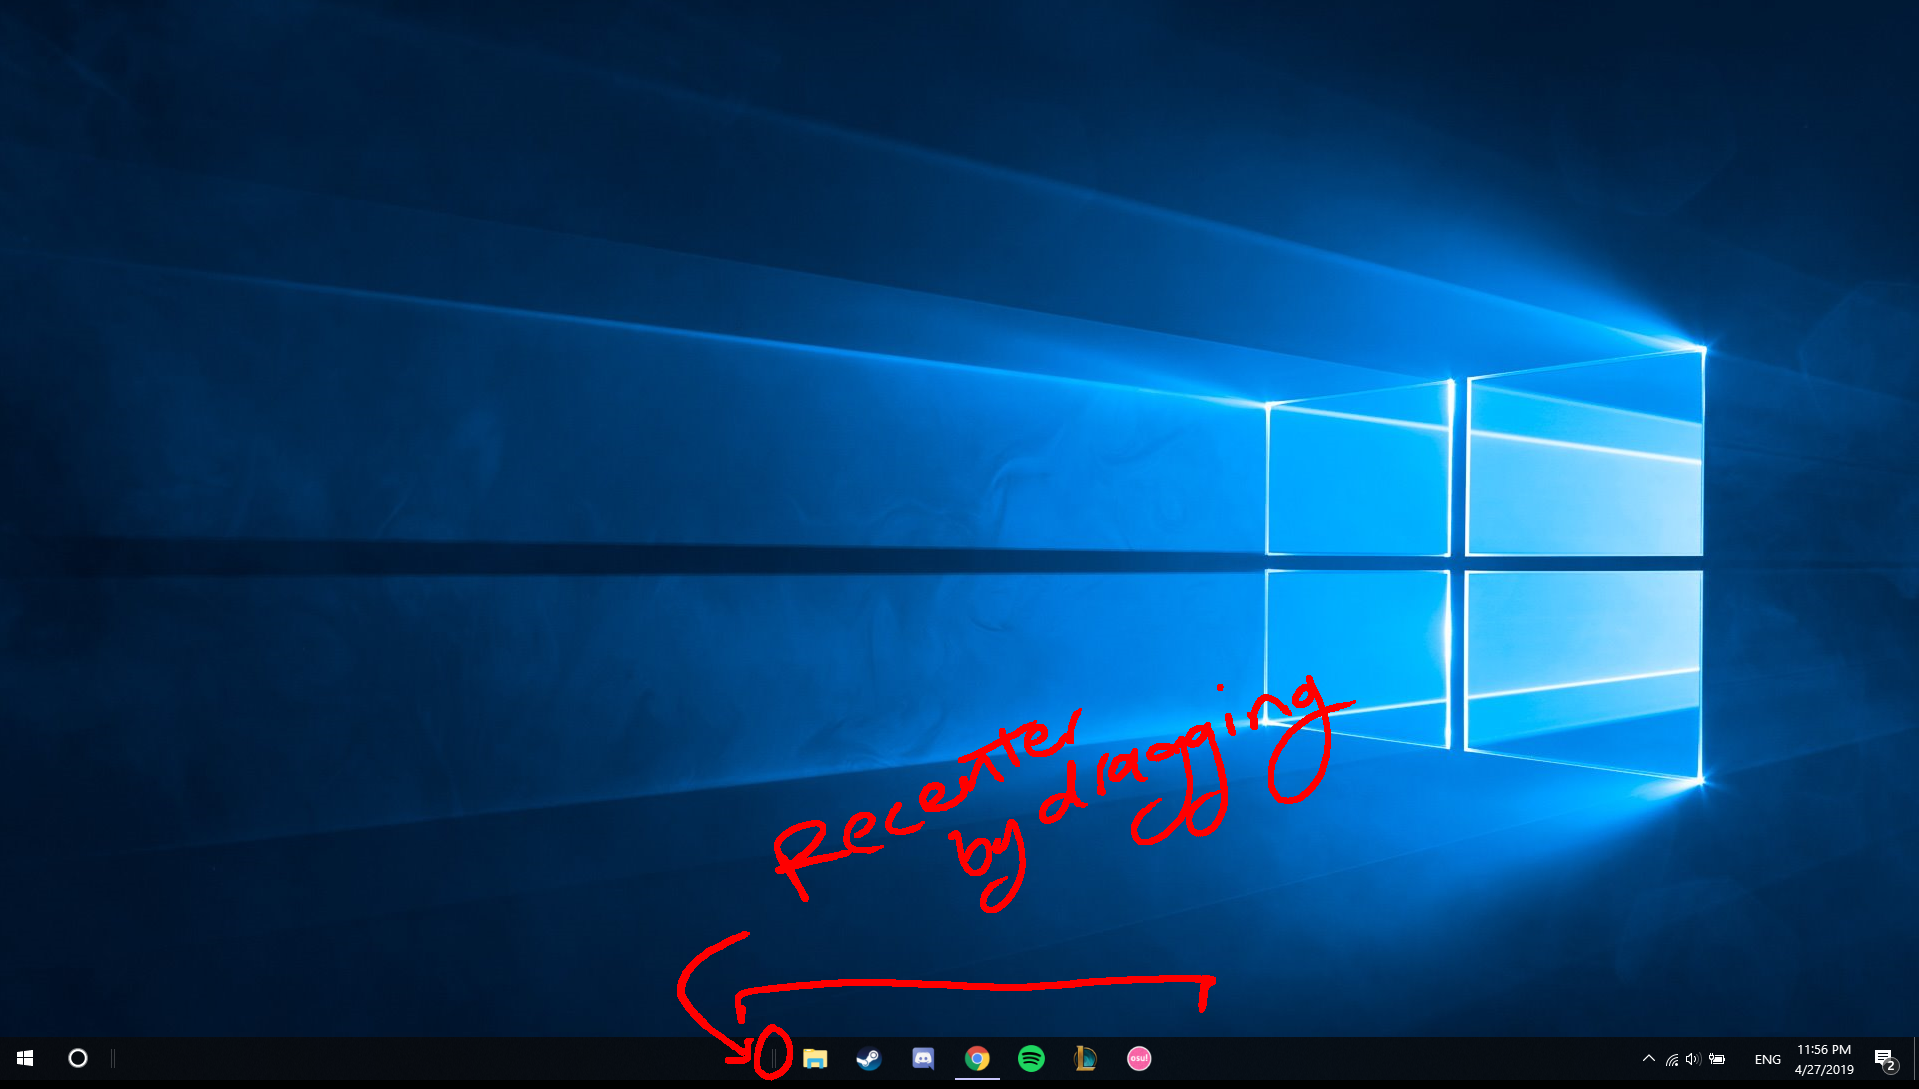Open Discord from the taskbar
This screenshot has width=1919, height=1089.
click(923, 1058)
